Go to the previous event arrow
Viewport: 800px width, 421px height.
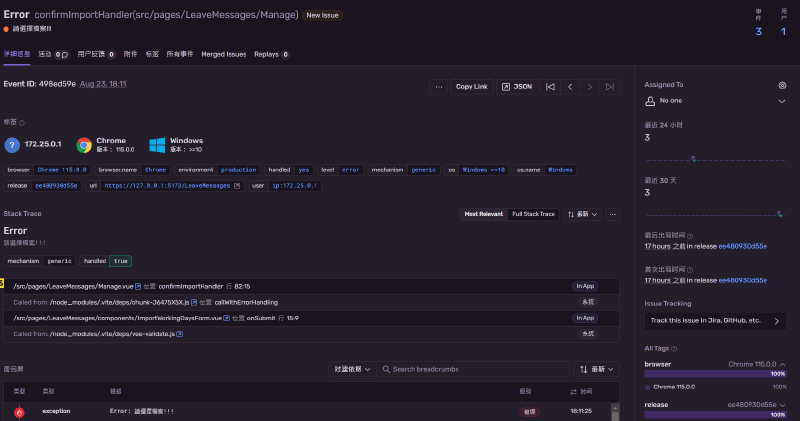[x=570, y=87]
